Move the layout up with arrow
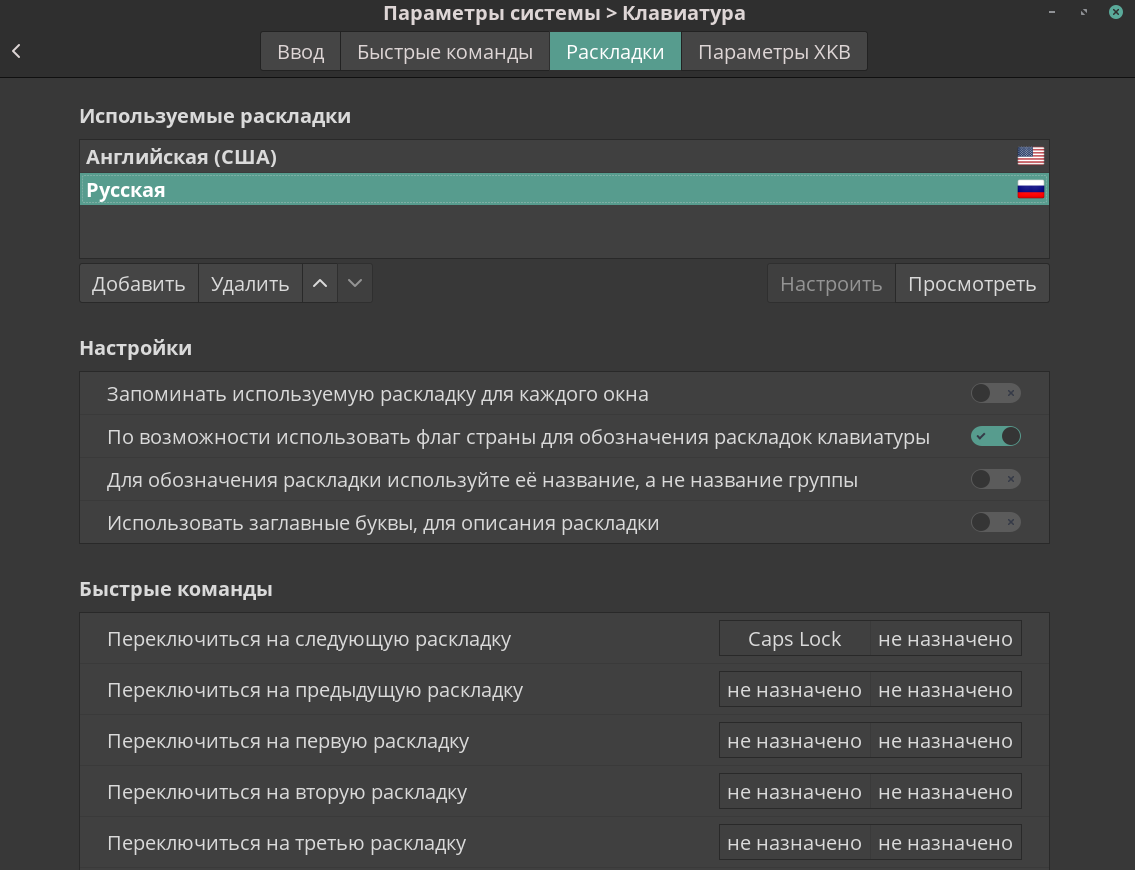1135x870 pixels. pyautogui.click(x=320, y=284)
